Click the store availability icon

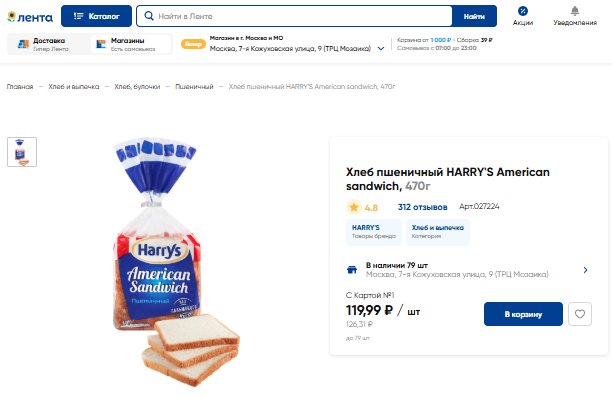click(x=352, y=270)
